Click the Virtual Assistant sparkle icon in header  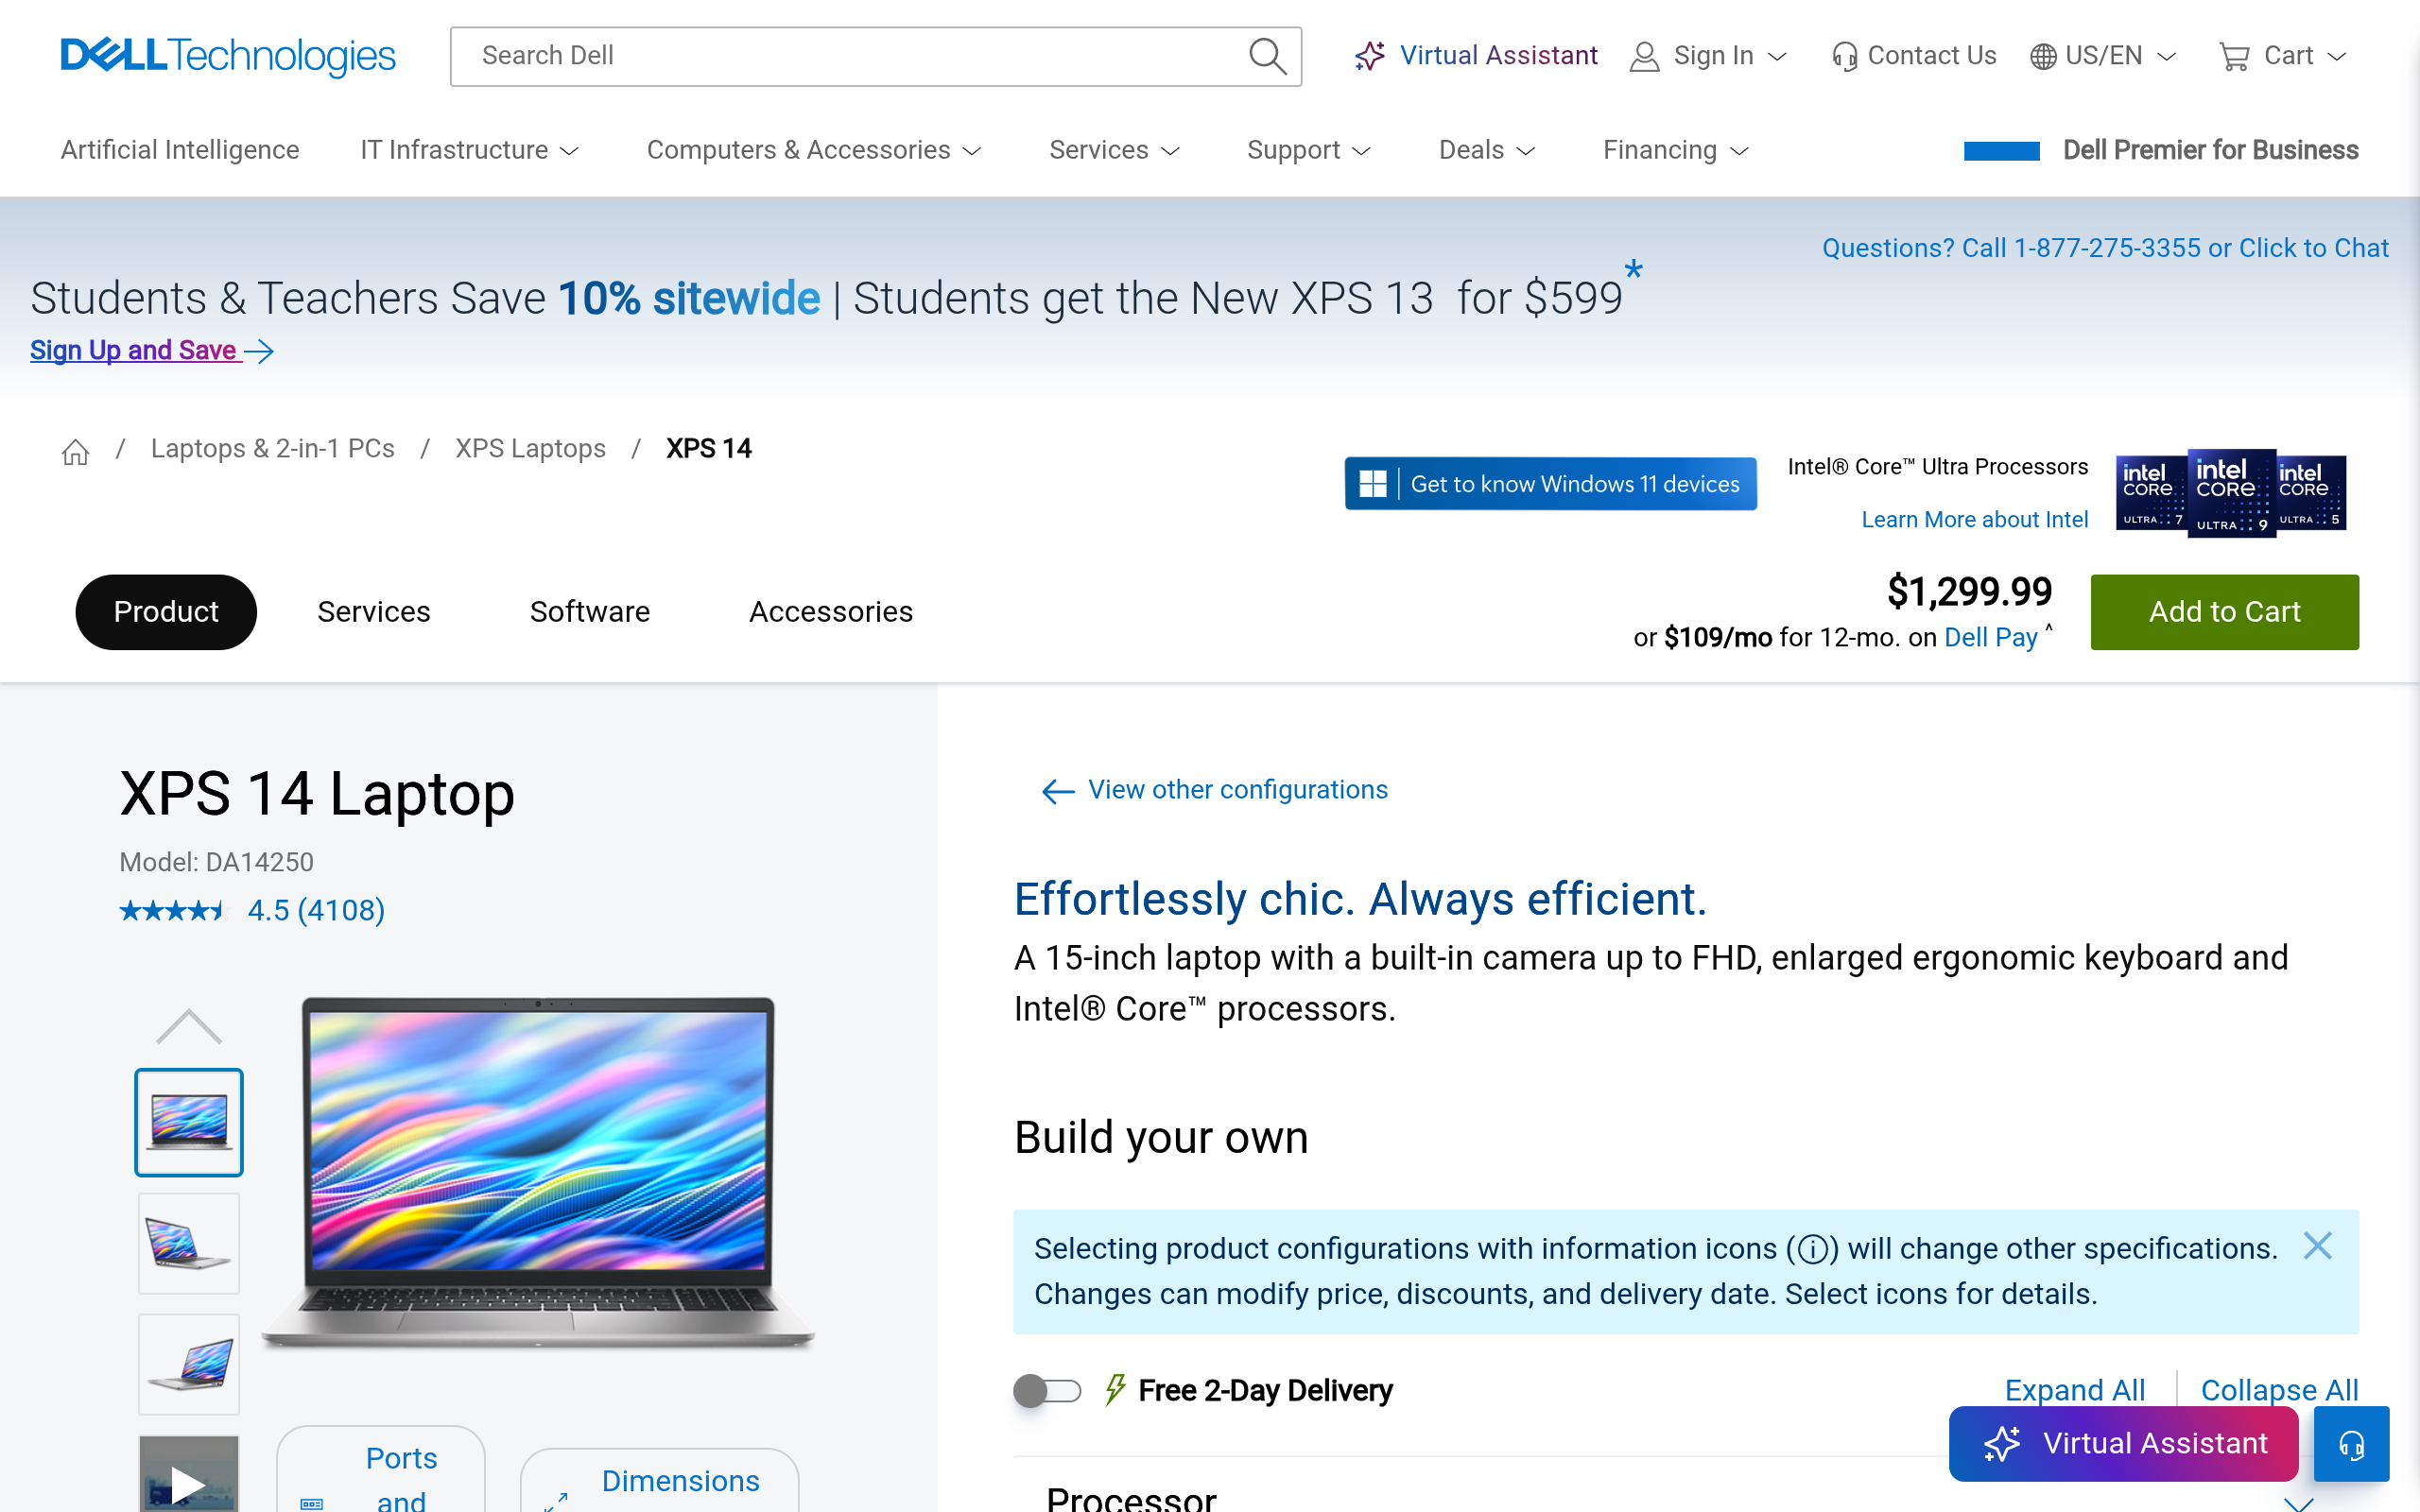(1370, 56)
